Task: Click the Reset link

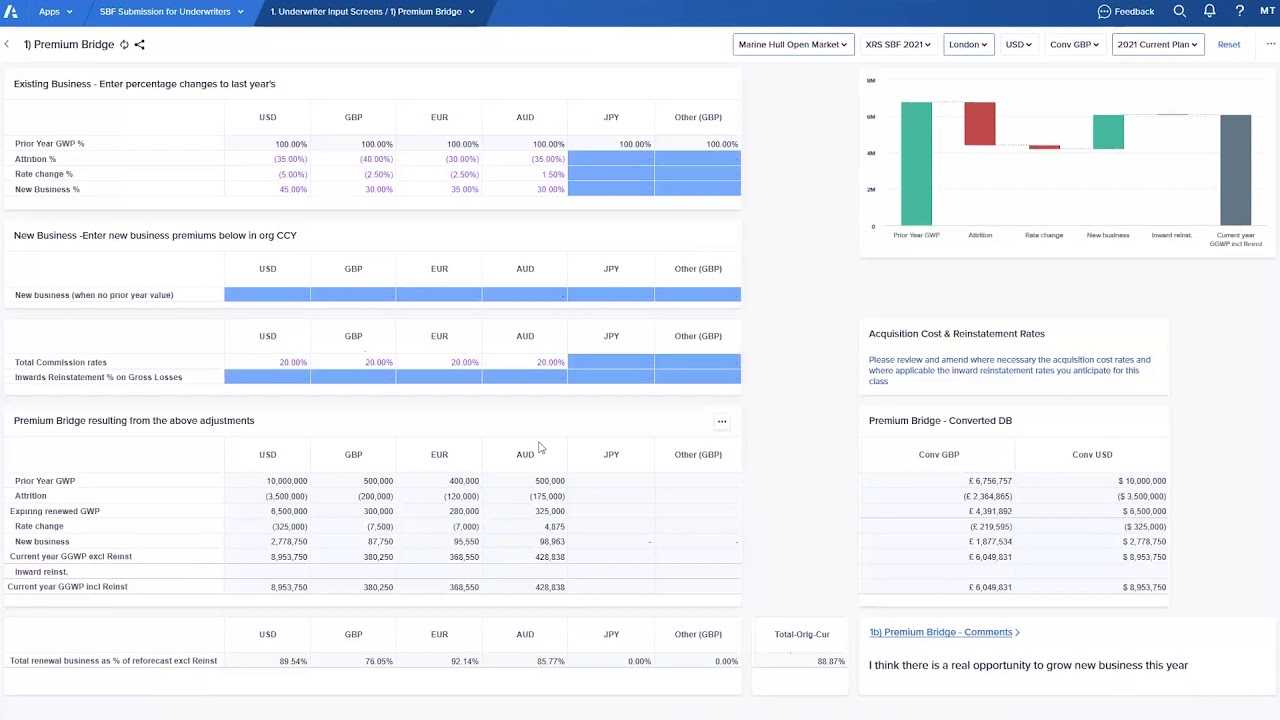Action: click(x=1229, y=44)
